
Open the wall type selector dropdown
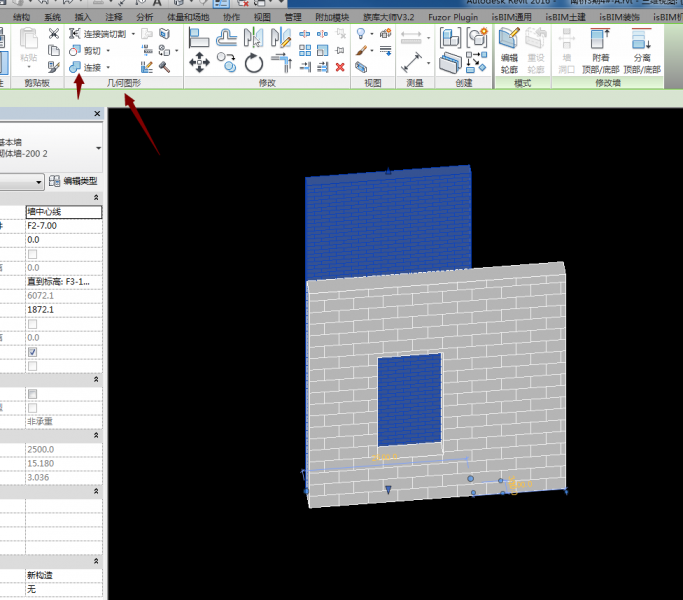98,147
